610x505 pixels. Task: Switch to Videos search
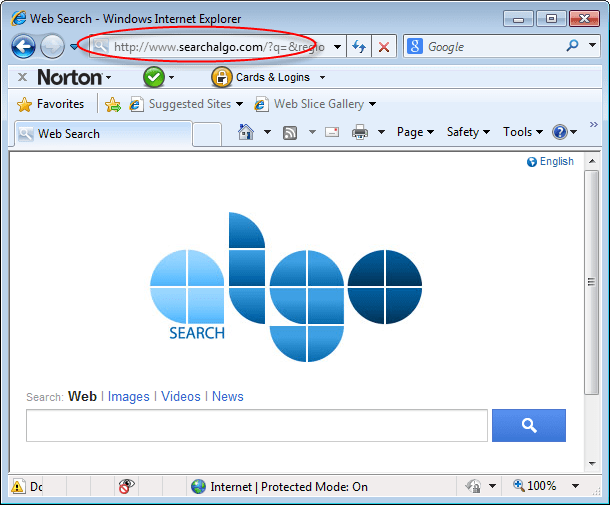click(x=181, y=396)
